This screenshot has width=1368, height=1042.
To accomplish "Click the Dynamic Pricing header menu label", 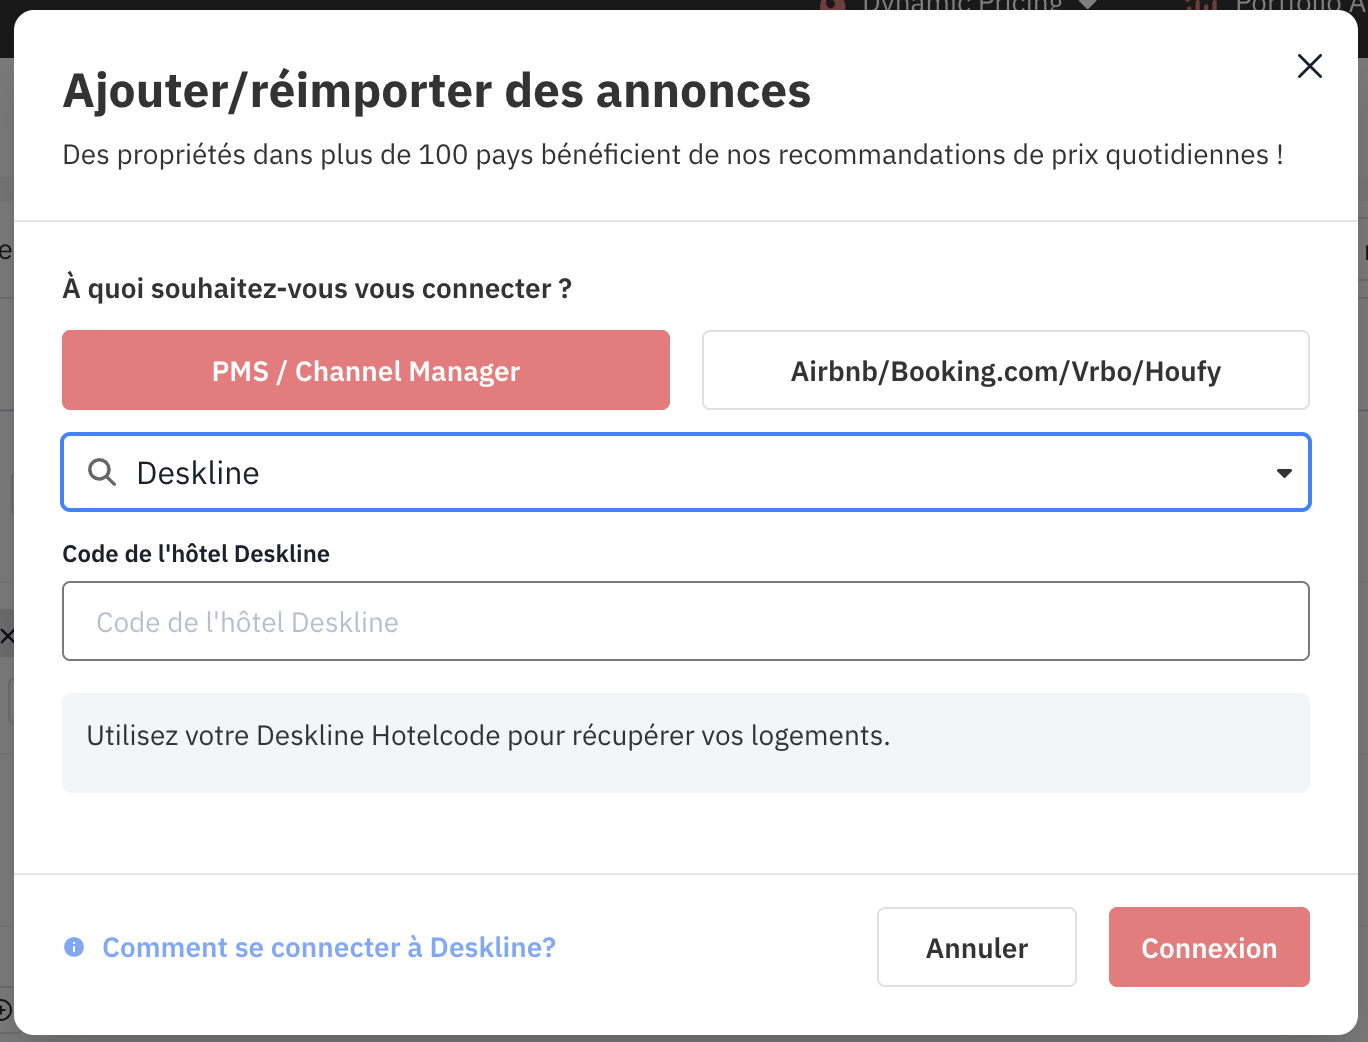I will tap(960, 5).
